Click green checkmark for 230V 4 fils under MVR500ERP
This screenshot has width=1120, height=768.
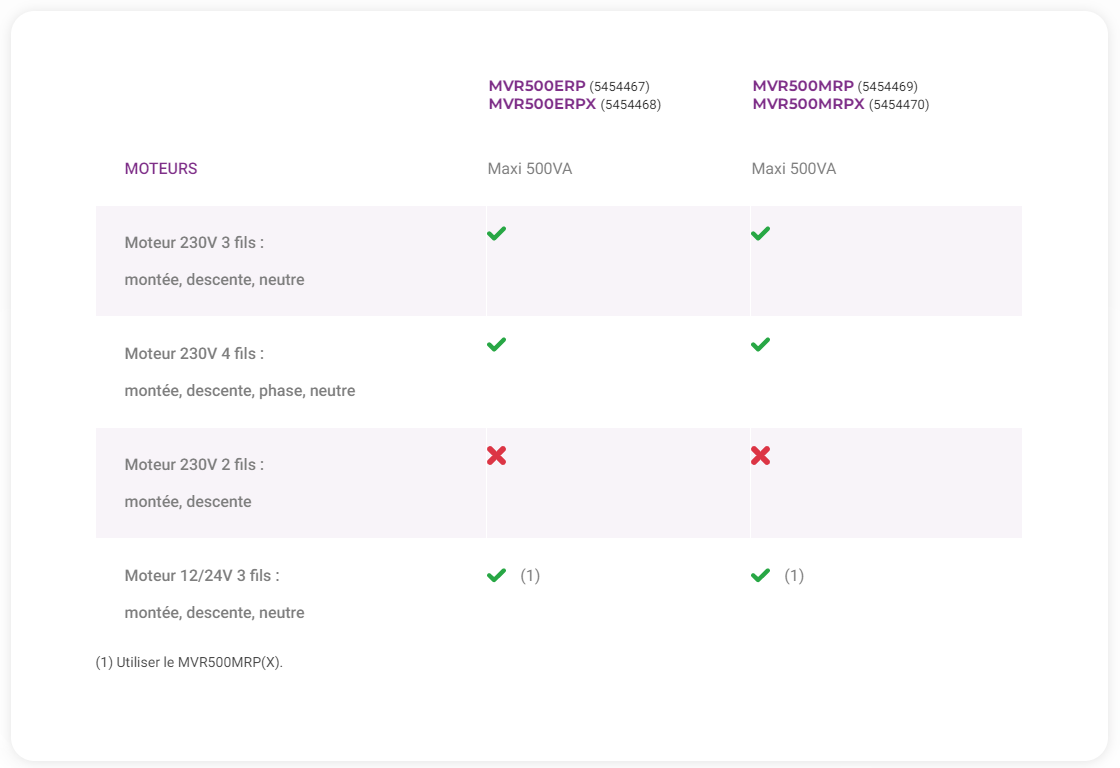point(496,344)
